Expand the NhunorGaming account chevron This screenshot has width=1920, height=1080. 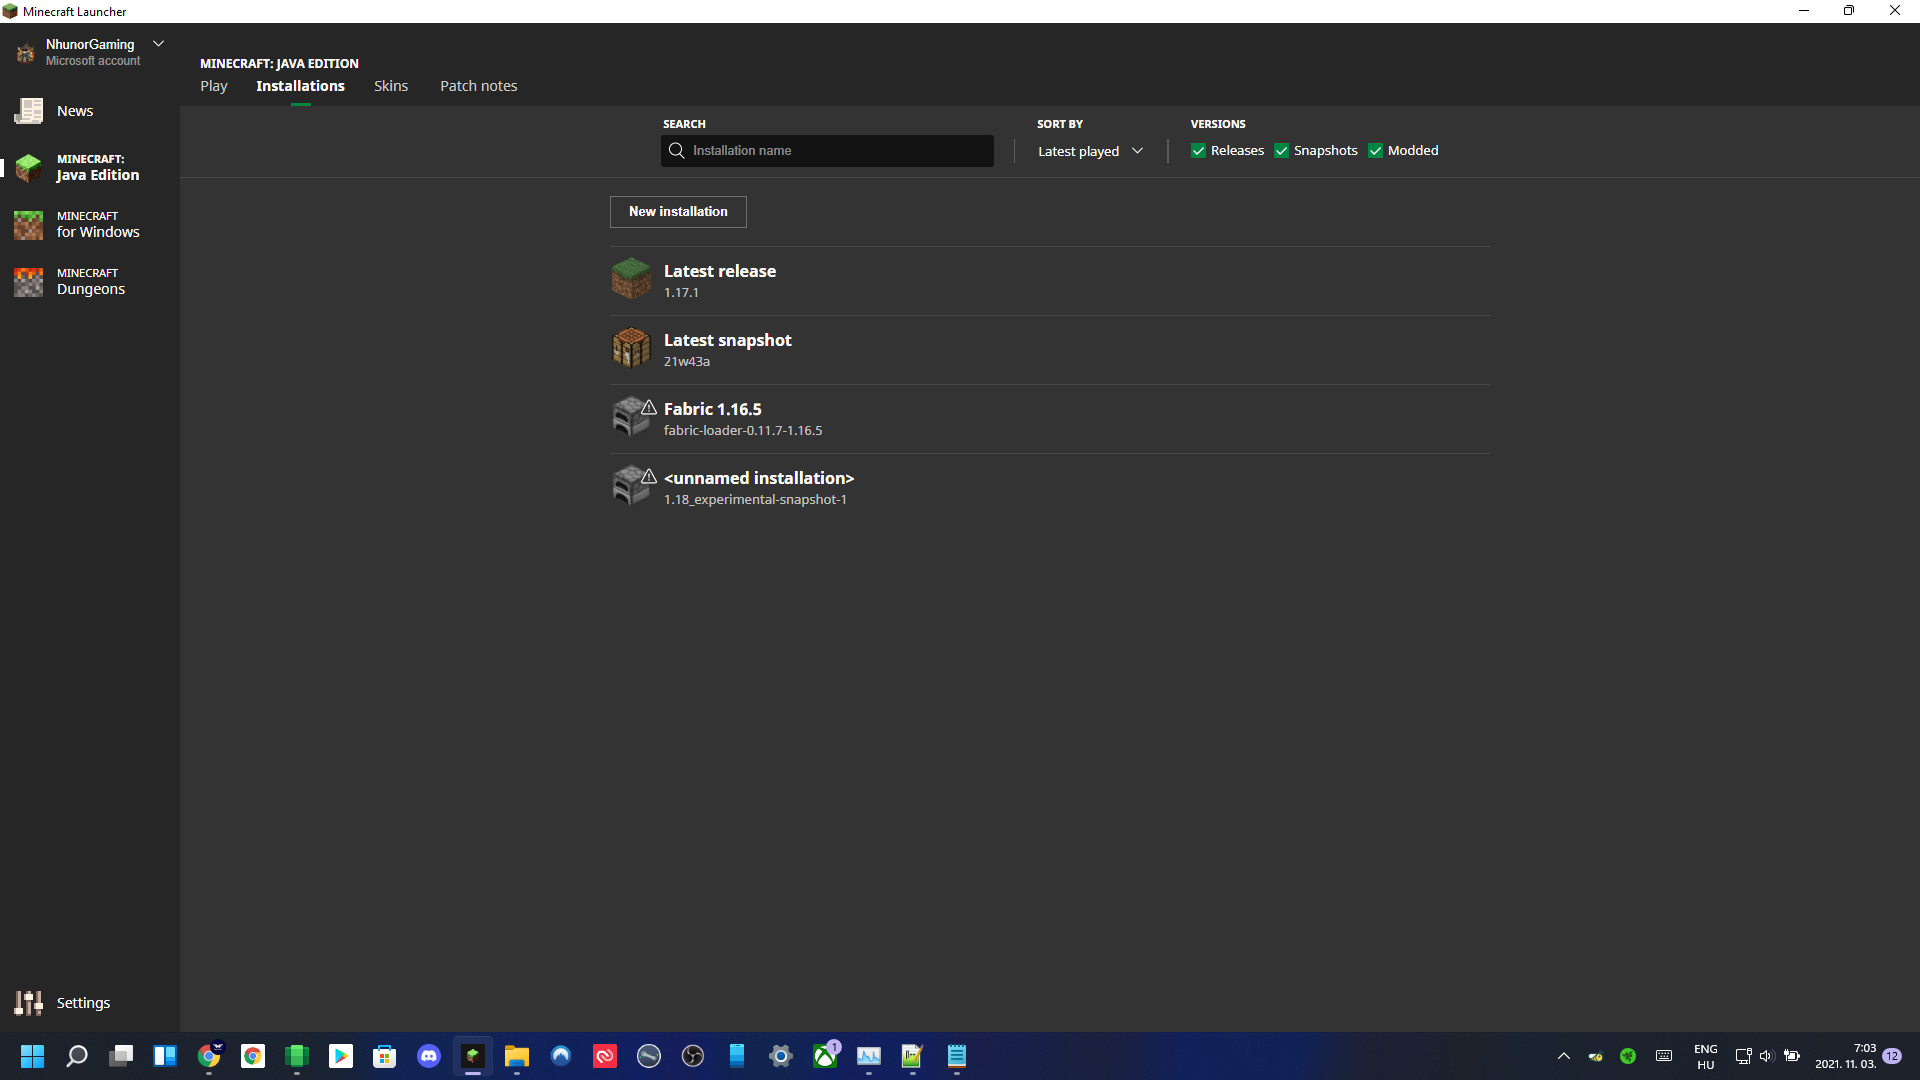158,44
